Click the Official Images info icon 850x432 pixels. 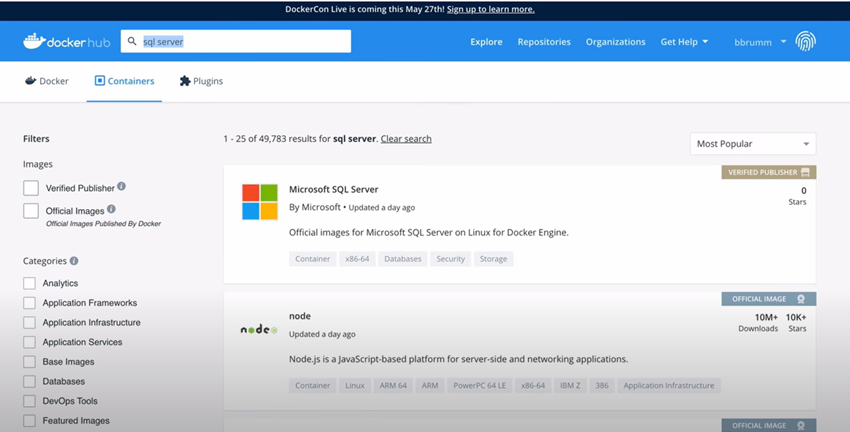pyautogui.click(x=111, y=209)
